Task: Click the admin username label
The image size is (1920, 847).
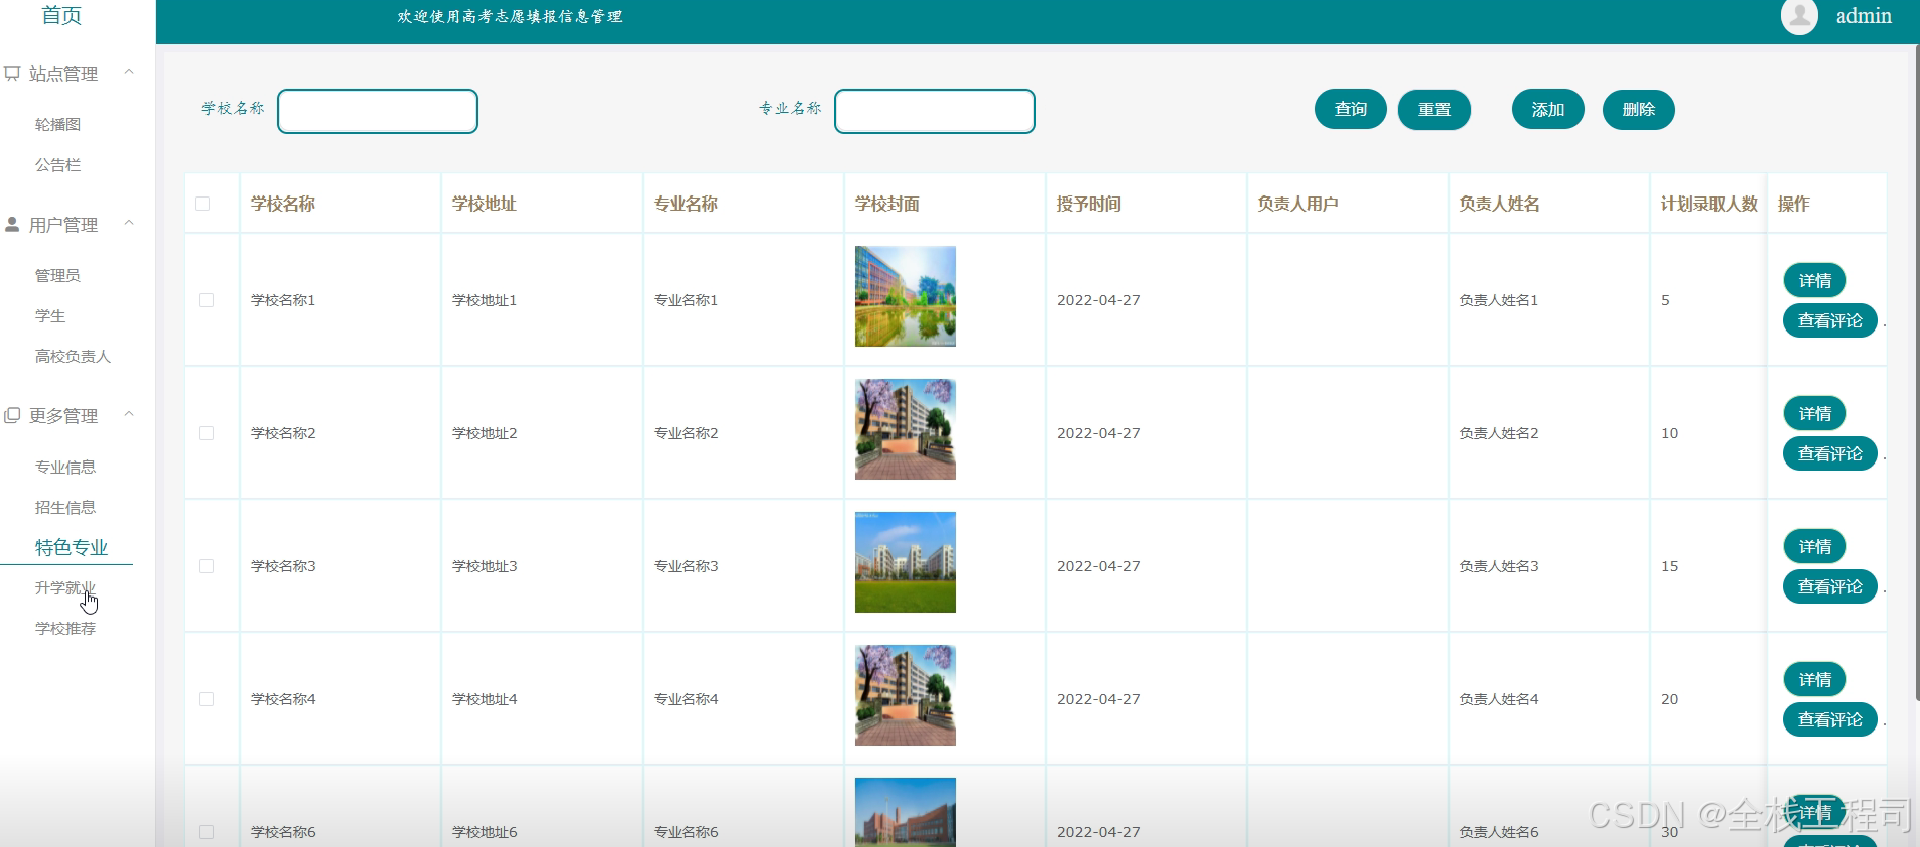Action: pos(1864,16)
